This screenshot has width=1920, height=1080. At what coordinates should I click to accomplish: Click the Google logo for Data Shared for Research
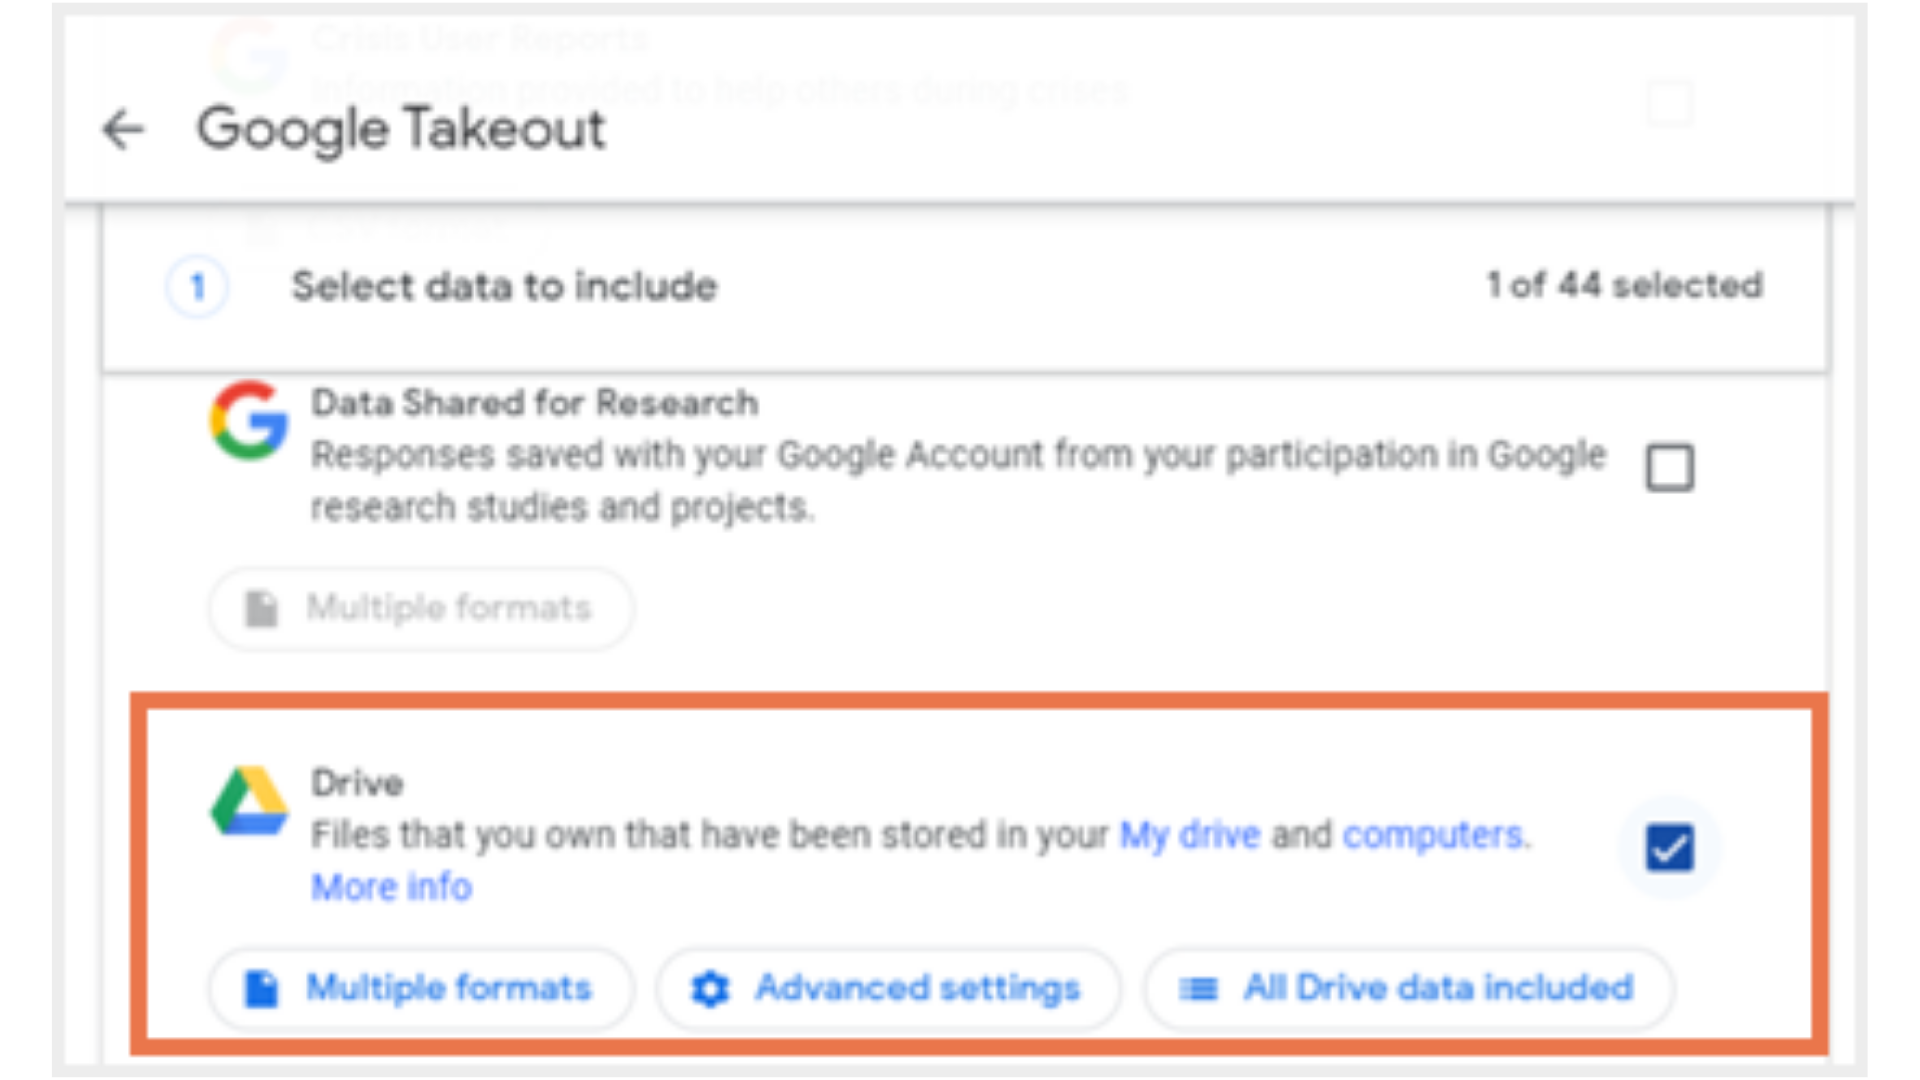tap(249, 420)
